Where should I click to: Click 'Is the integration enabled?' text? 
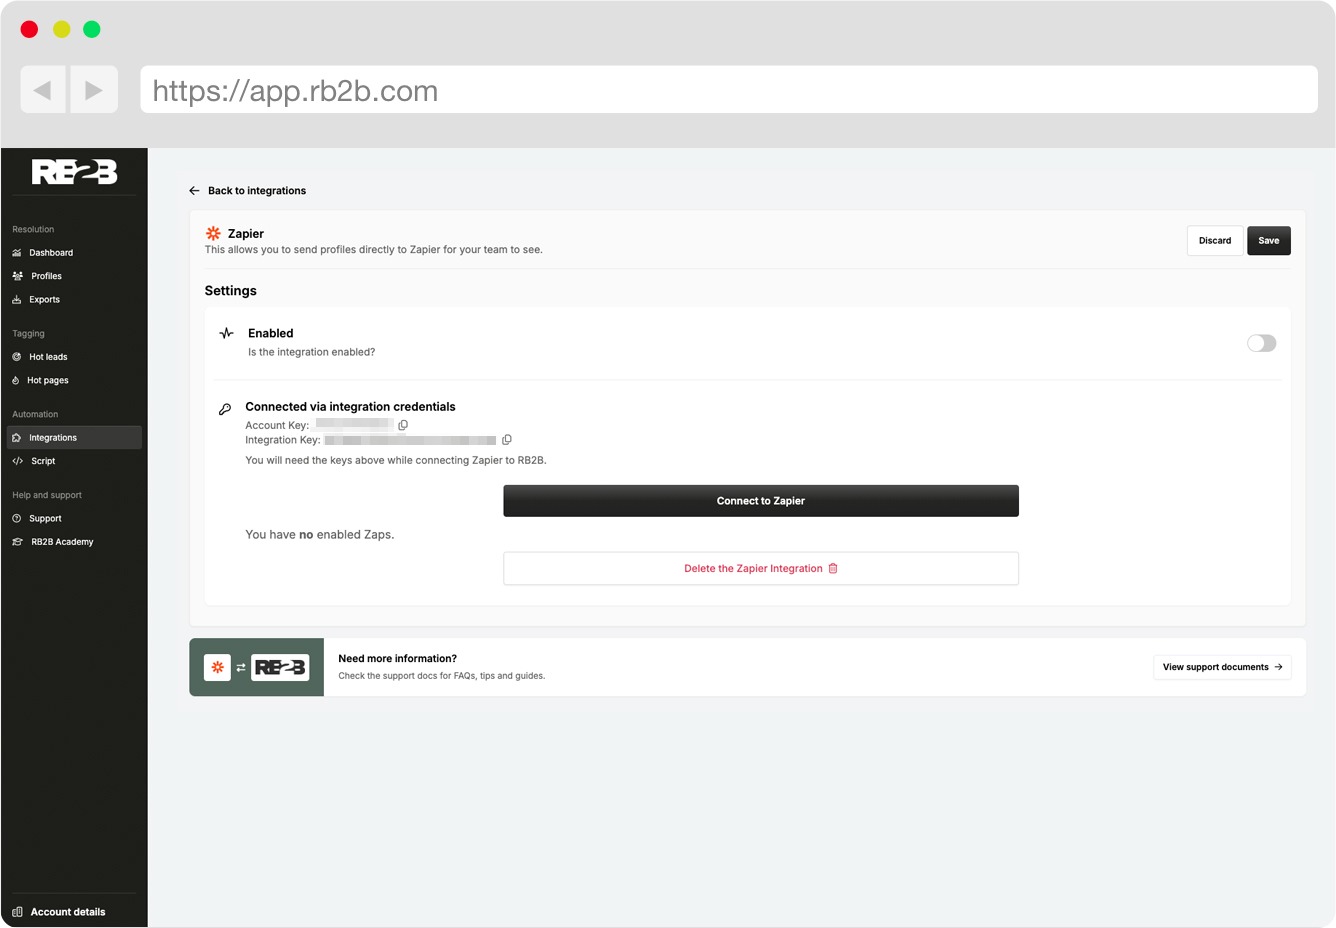312,352
